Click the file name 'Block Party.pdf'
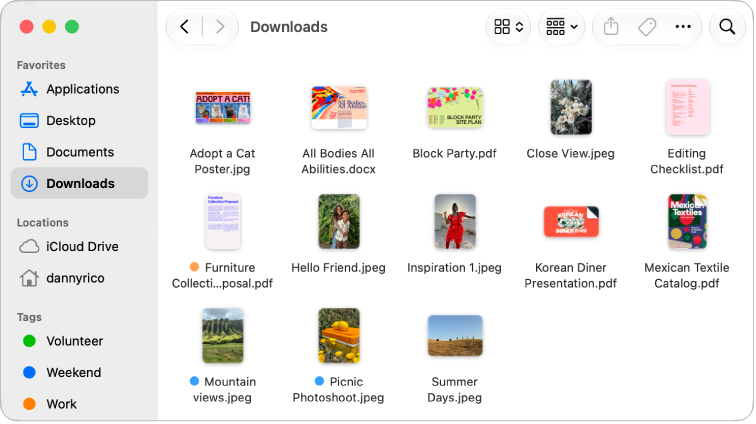Screen dimensions: 756x424 click(454, 153)
